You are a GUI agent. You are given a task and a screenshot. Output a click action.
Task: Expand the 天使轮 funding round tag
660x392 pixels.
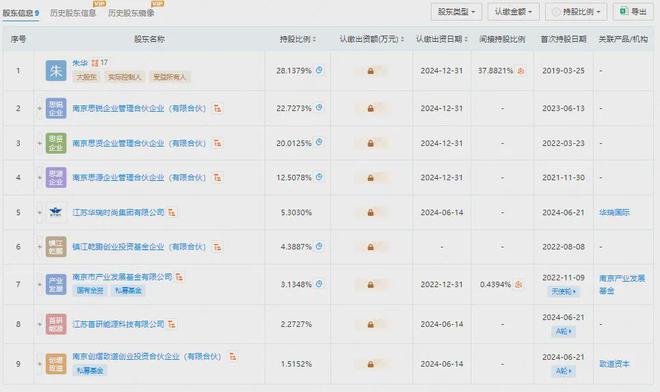563,291
